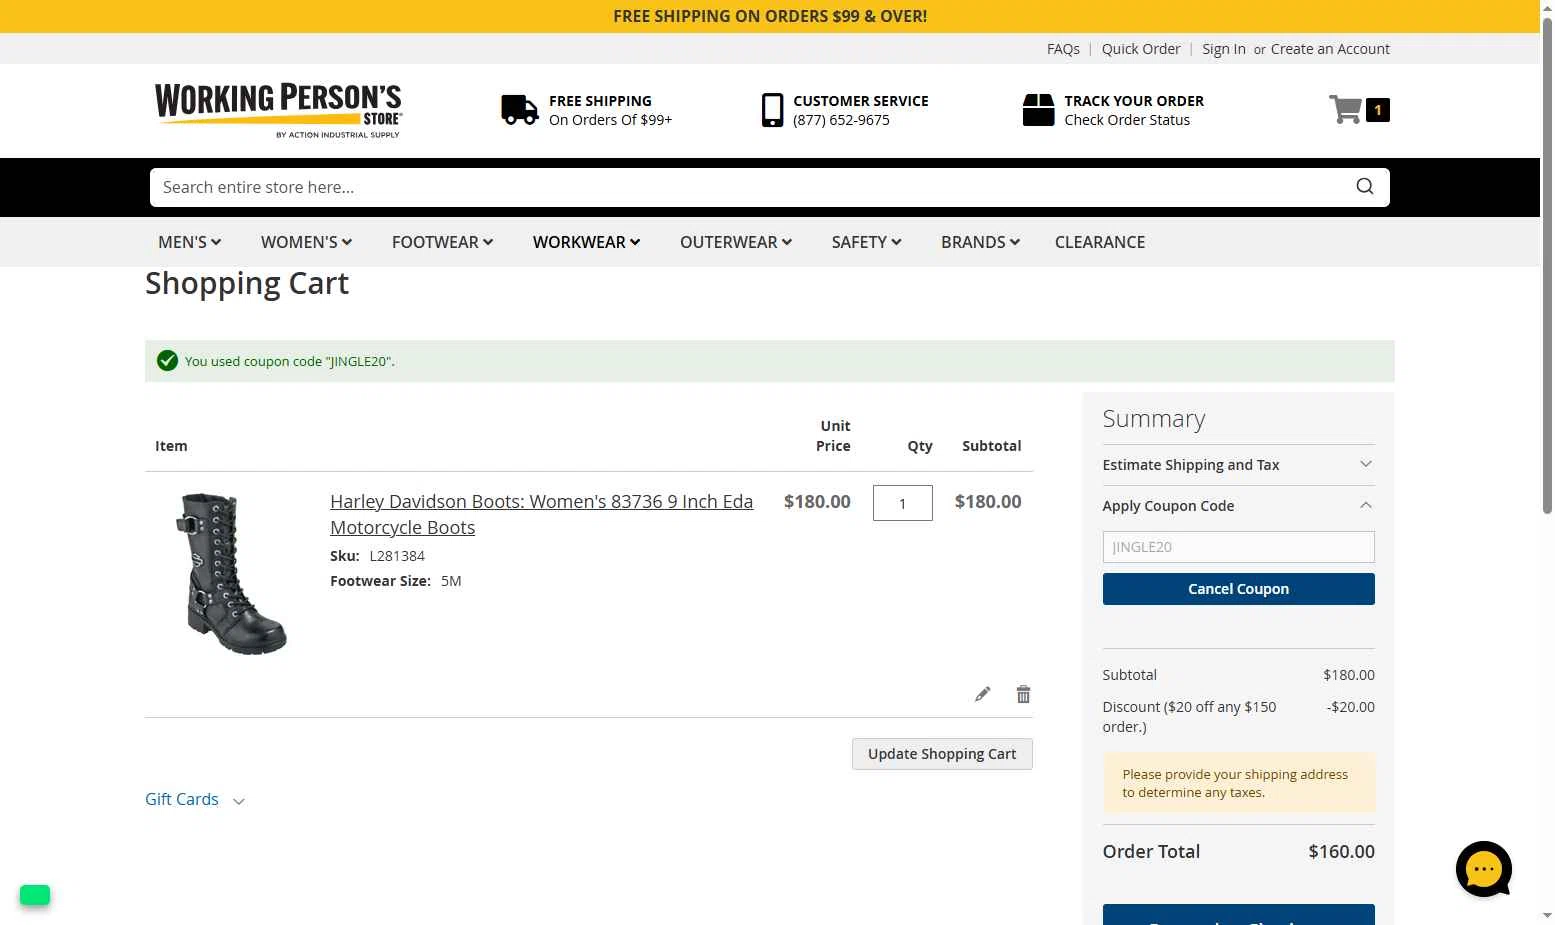Open the Safety menu
This screenshot has height=925, width=1555.
coord(866,242)
